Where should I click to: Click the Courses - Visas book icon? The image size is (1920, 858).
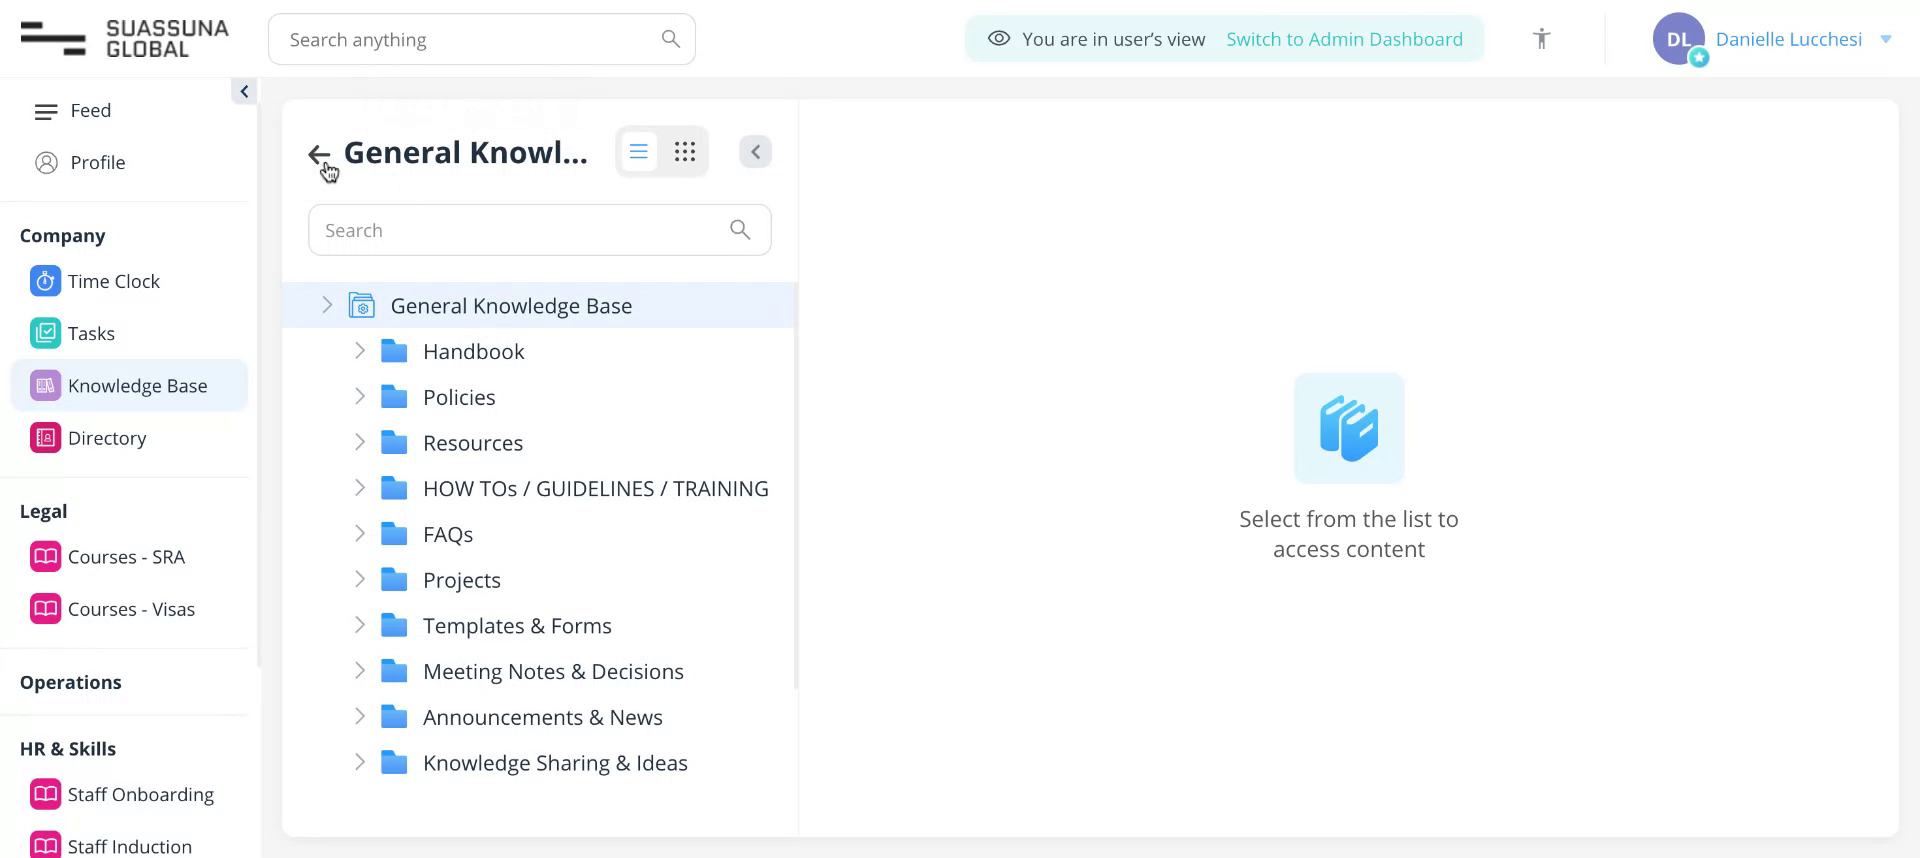click(x=45, y=609)
